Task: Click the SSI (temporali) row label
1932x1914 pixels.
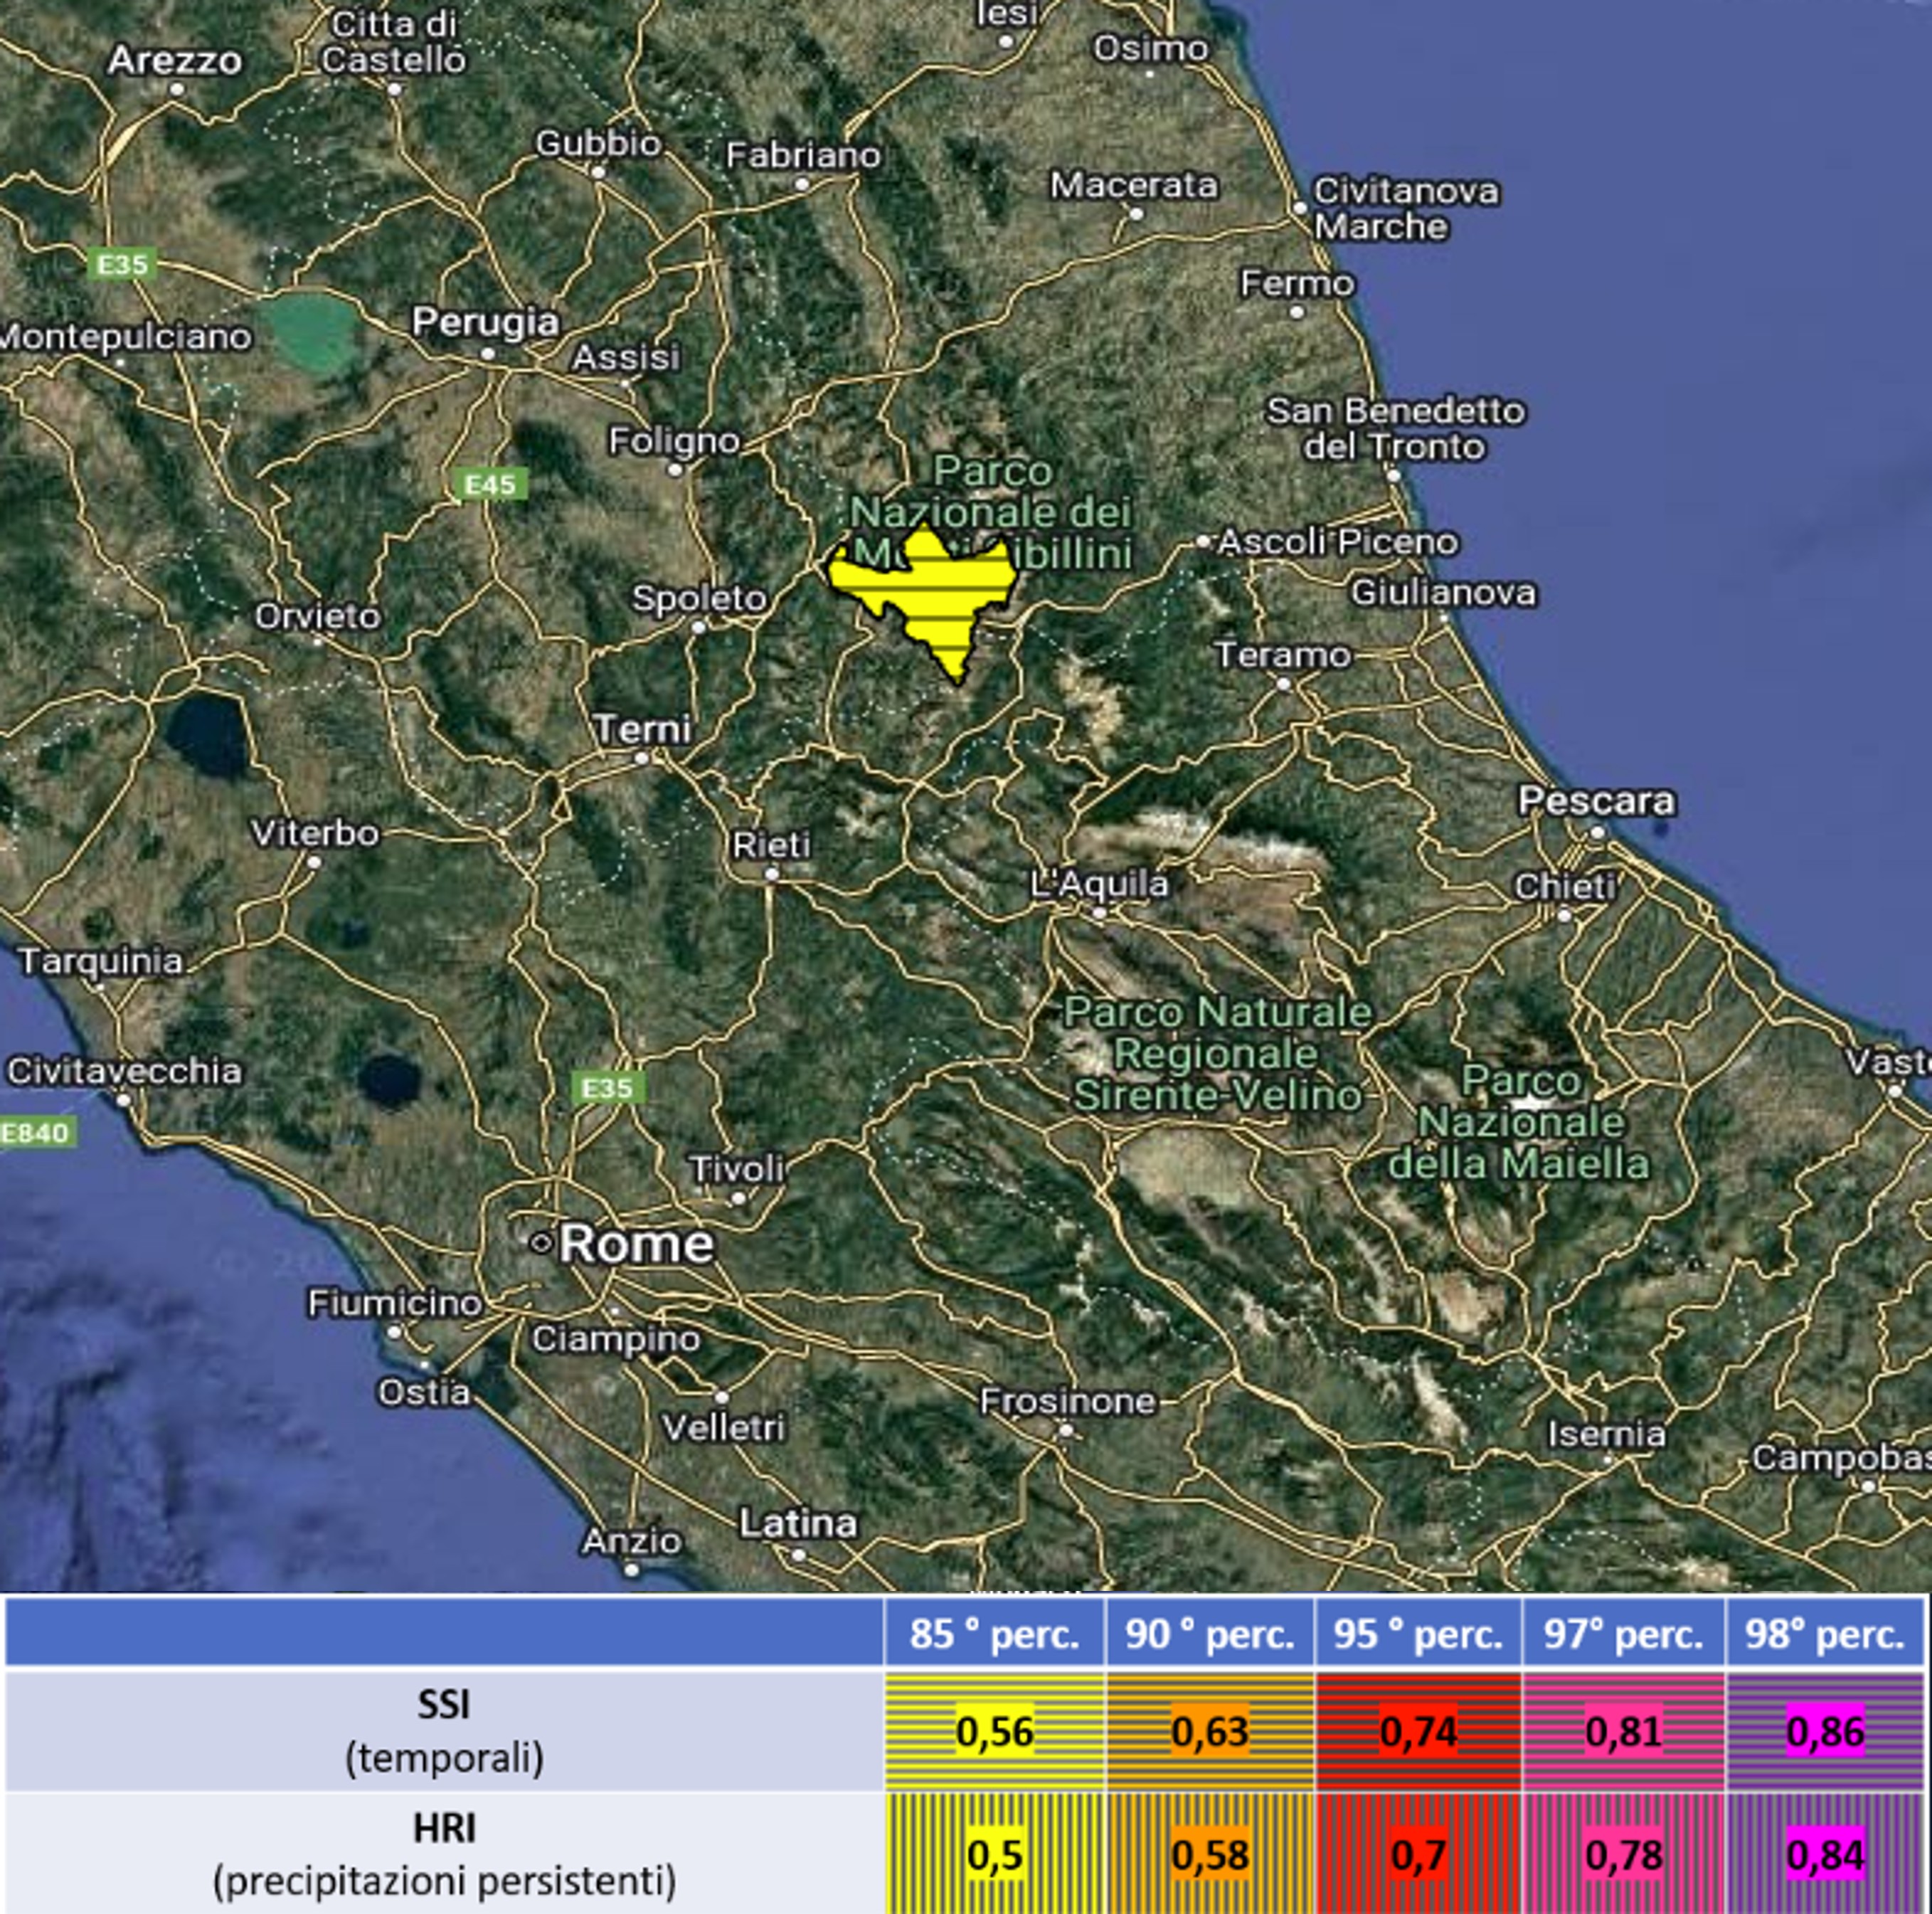Action: 444,1730
